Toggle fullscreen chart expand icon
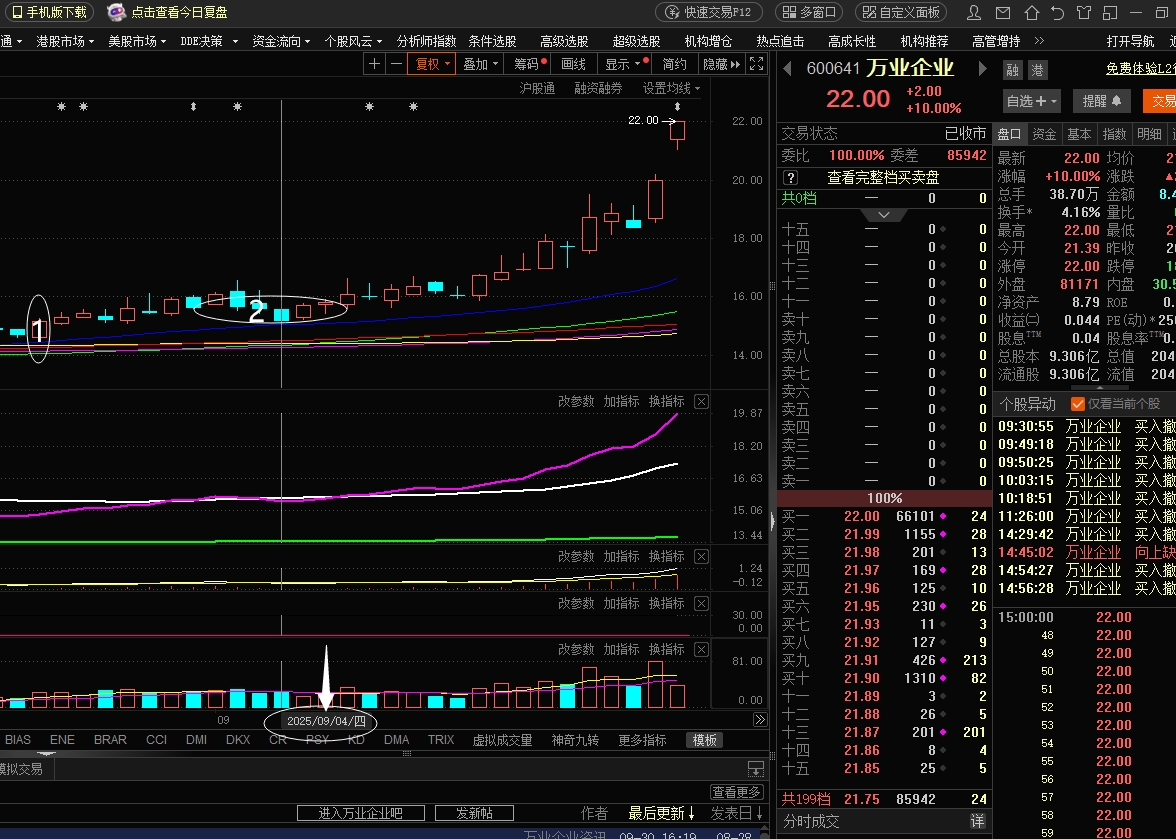 click(x=757, y=64)
